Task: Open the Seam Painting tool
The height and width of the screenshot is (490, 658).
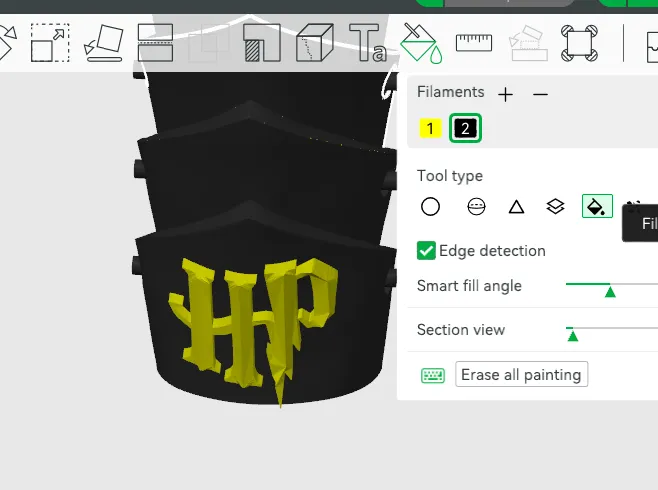Action: 315,43
